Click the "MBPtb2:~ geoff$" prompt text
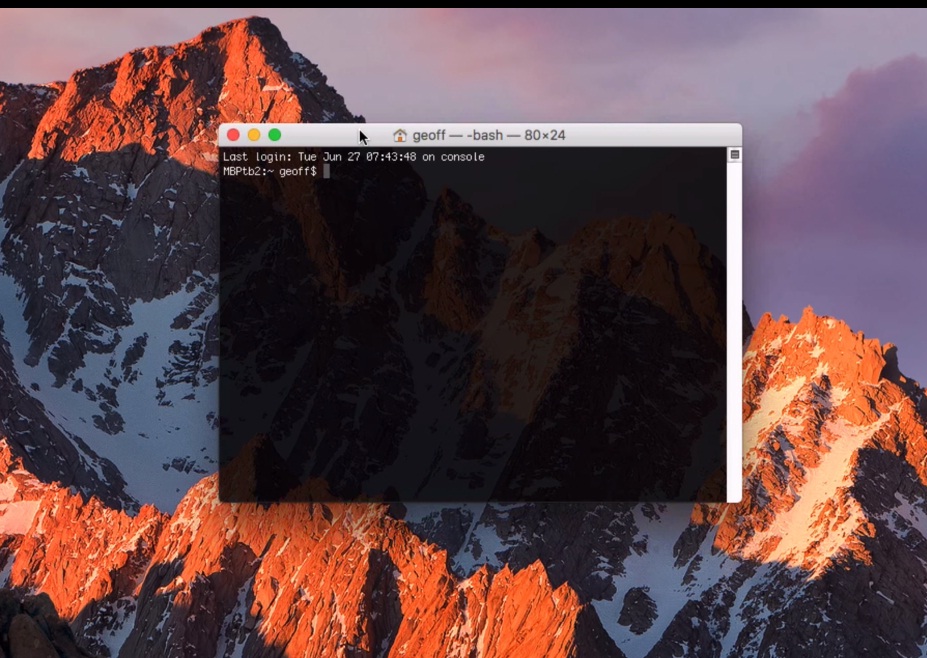 [x=270, y=171]
